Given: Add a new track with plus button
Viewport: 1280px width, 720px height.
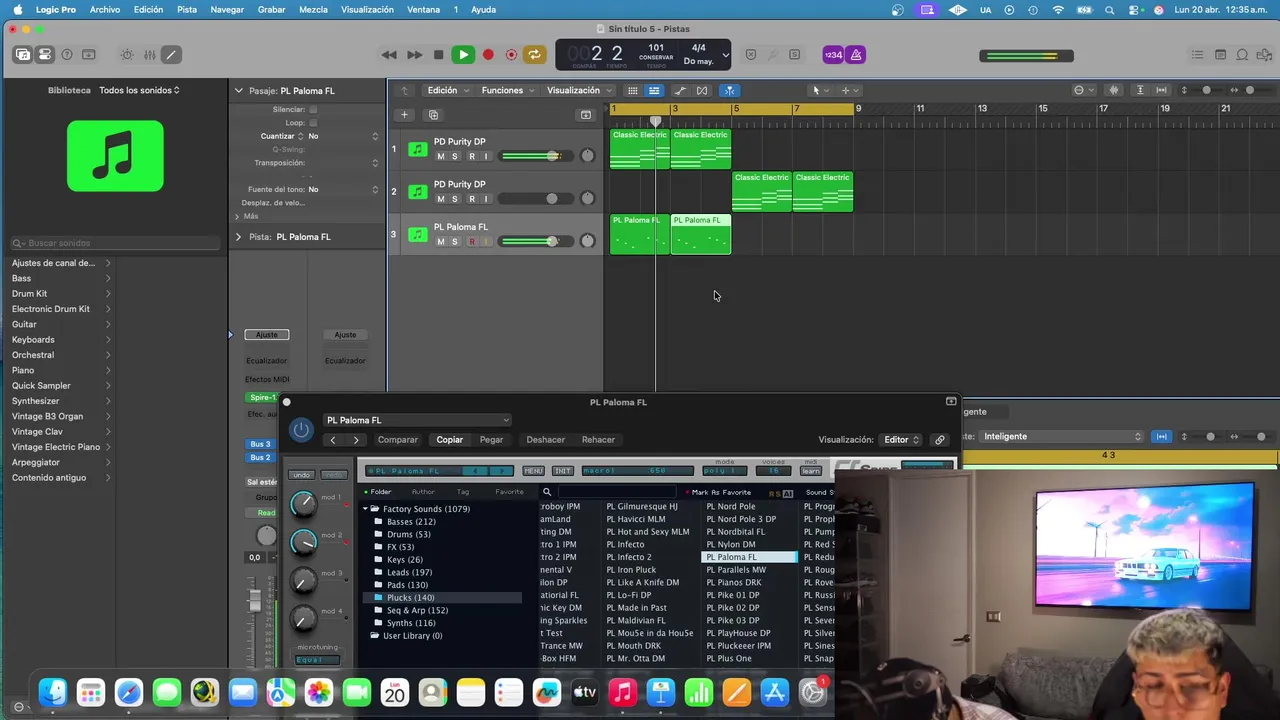Looking at the screenshot, I should (x=404, y=115).
